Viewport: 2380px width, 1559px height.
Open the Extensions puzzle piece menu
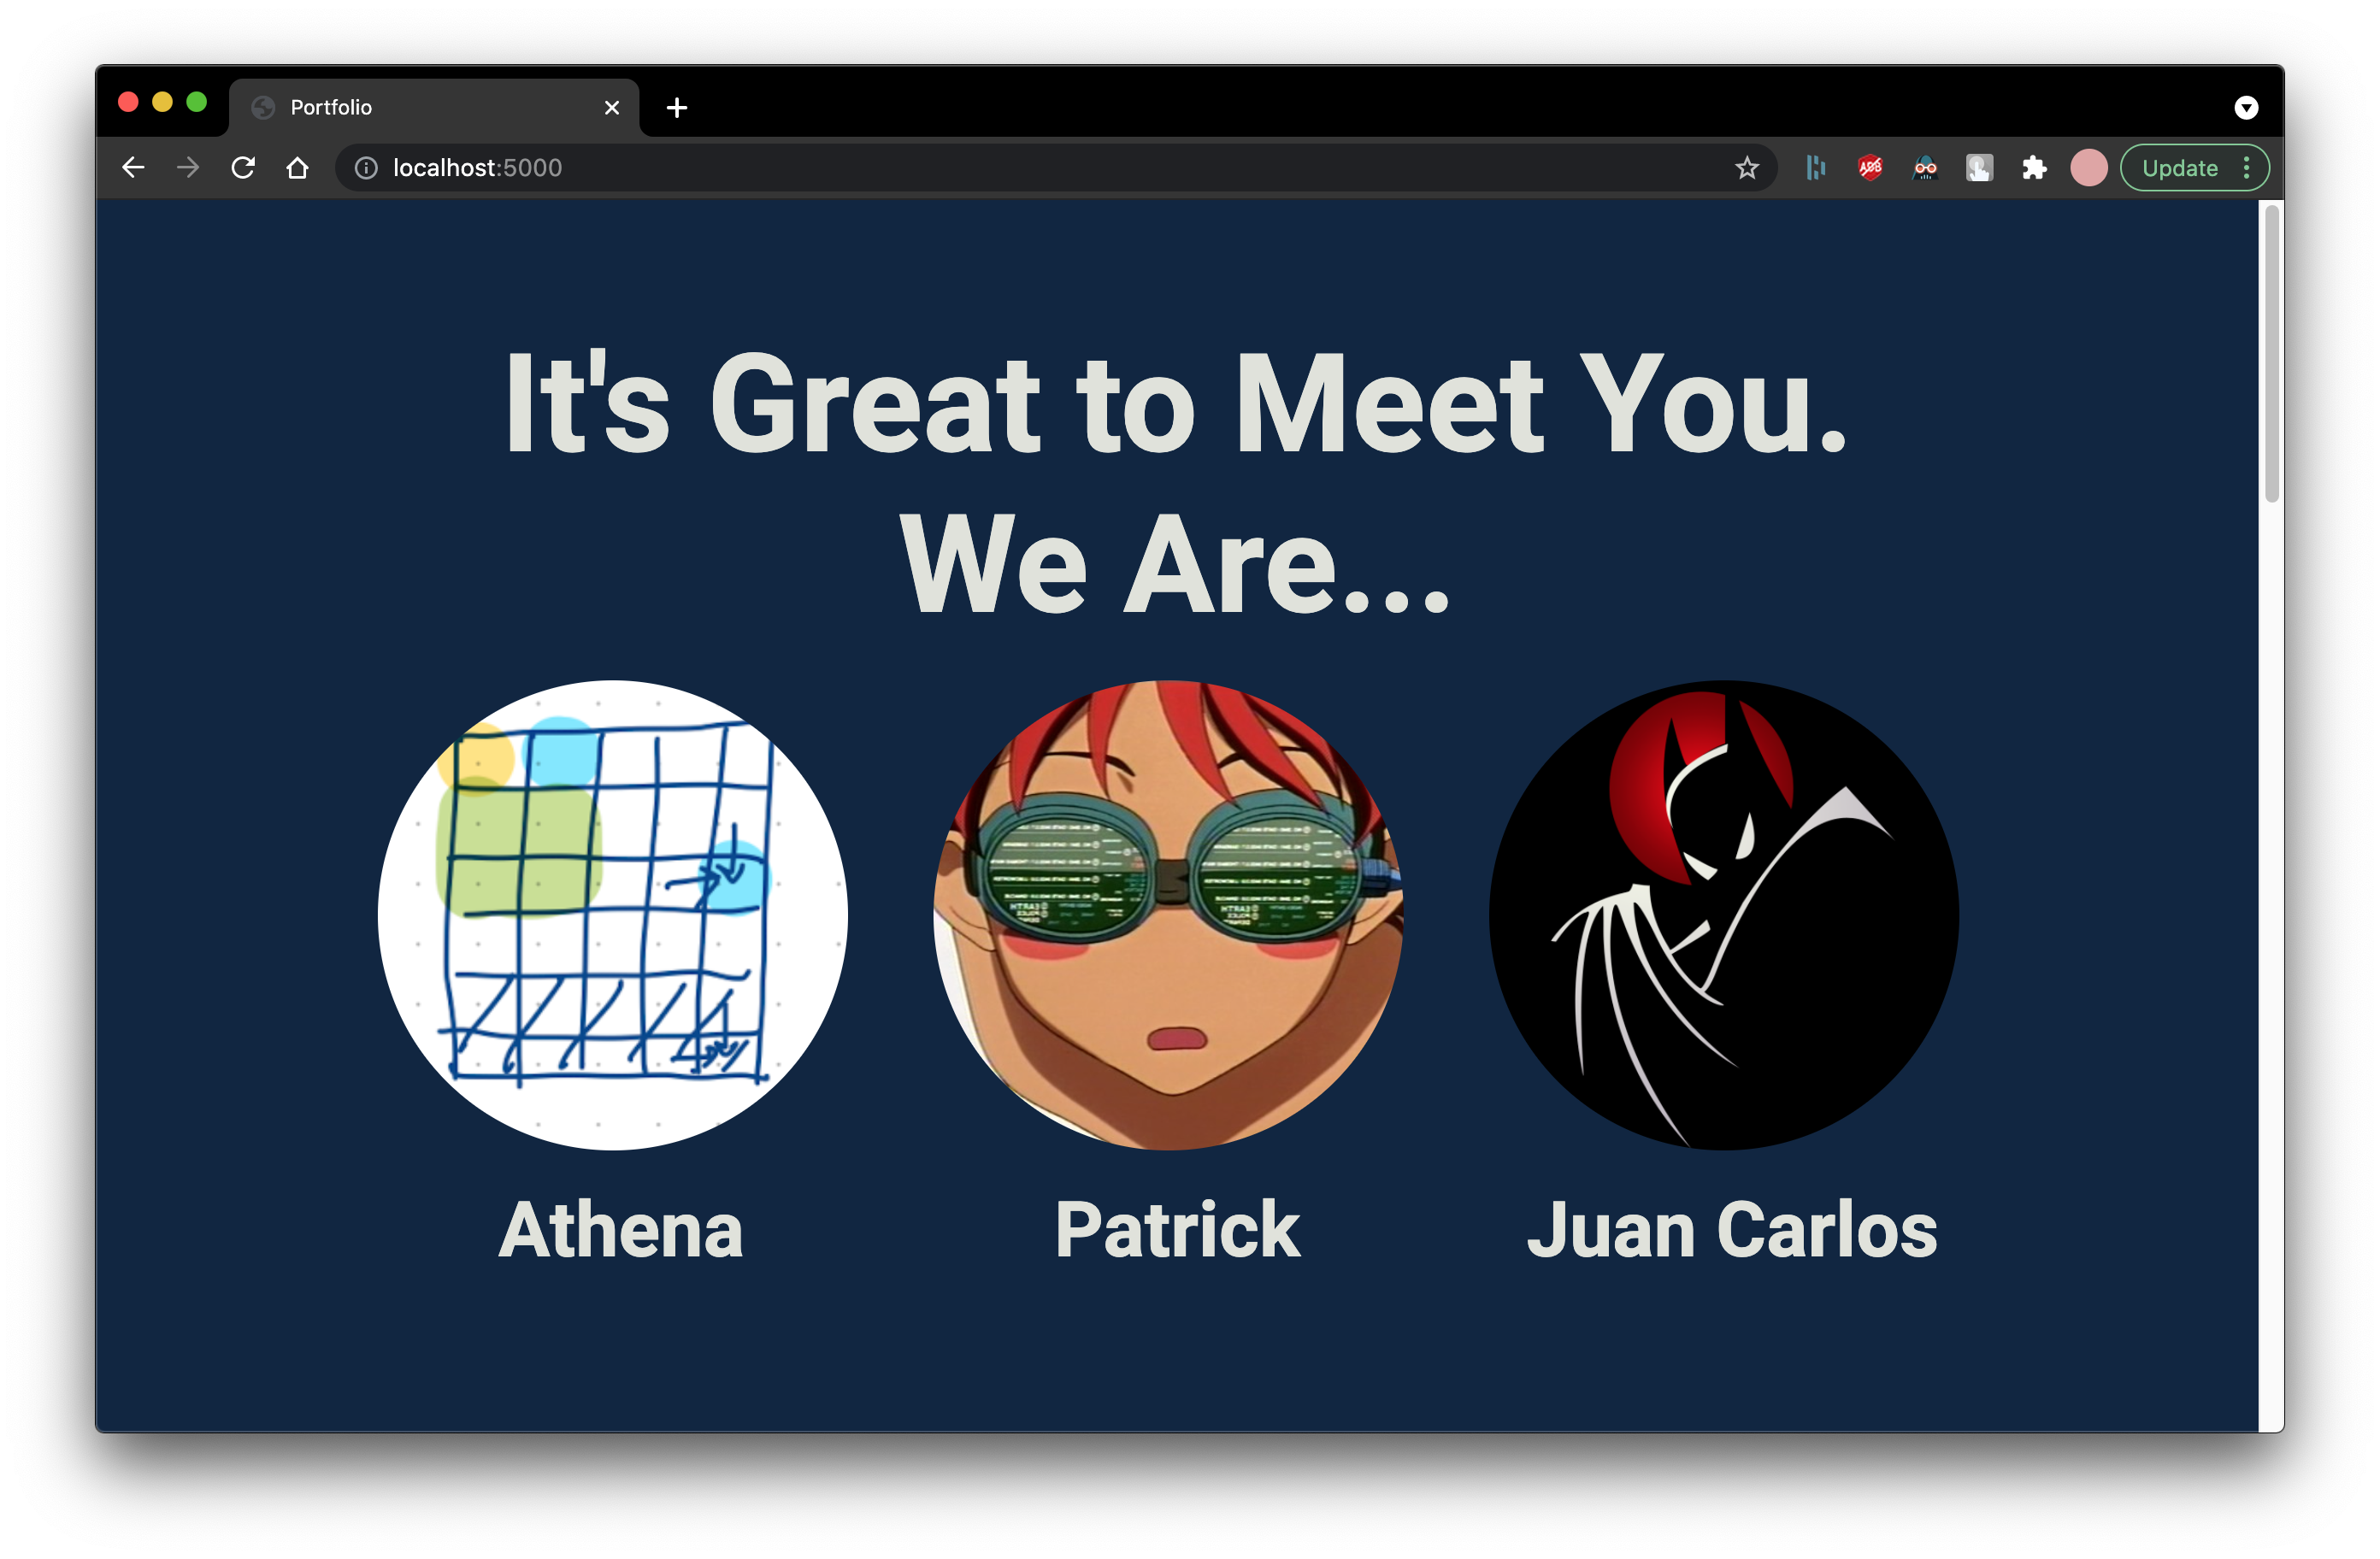pos(2034,168)
